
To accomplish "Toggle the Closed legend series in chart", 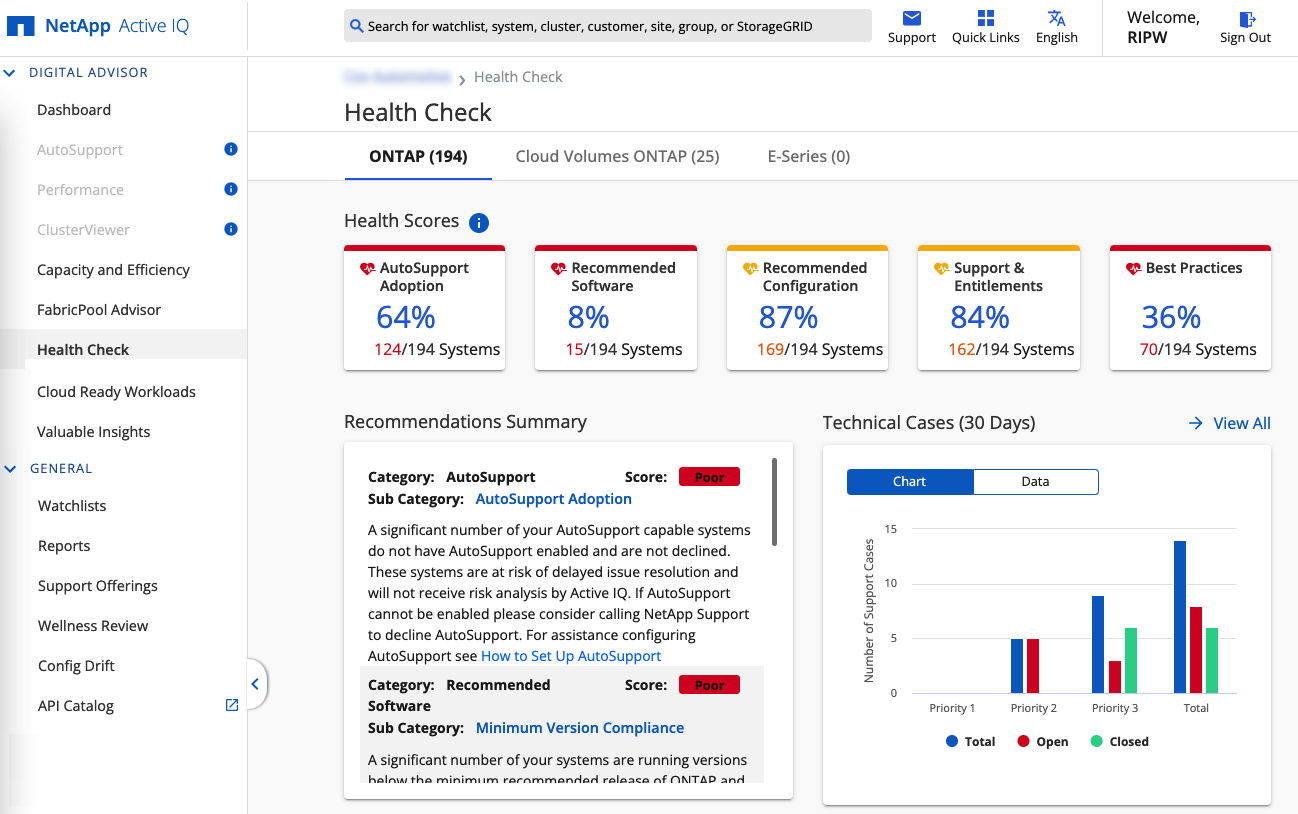I will coord(1118,742).
